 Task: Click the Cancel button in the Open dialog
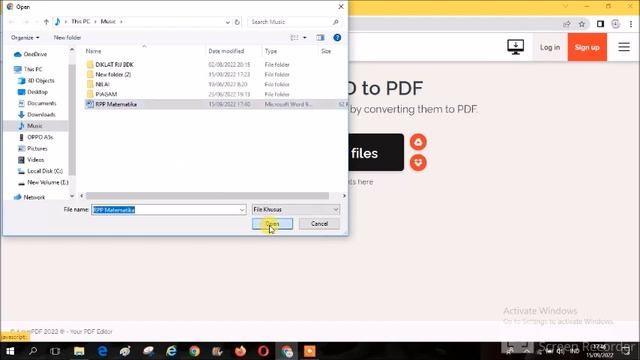319,224
